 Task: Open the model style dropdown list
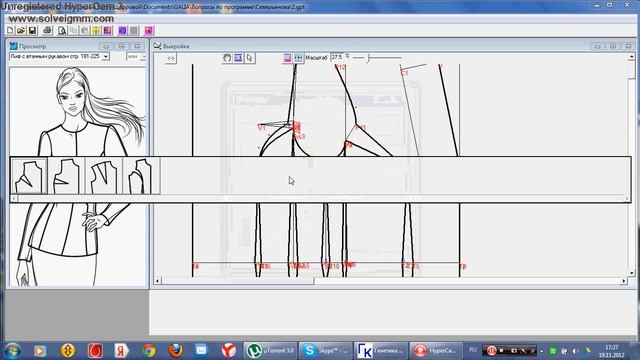106,56
